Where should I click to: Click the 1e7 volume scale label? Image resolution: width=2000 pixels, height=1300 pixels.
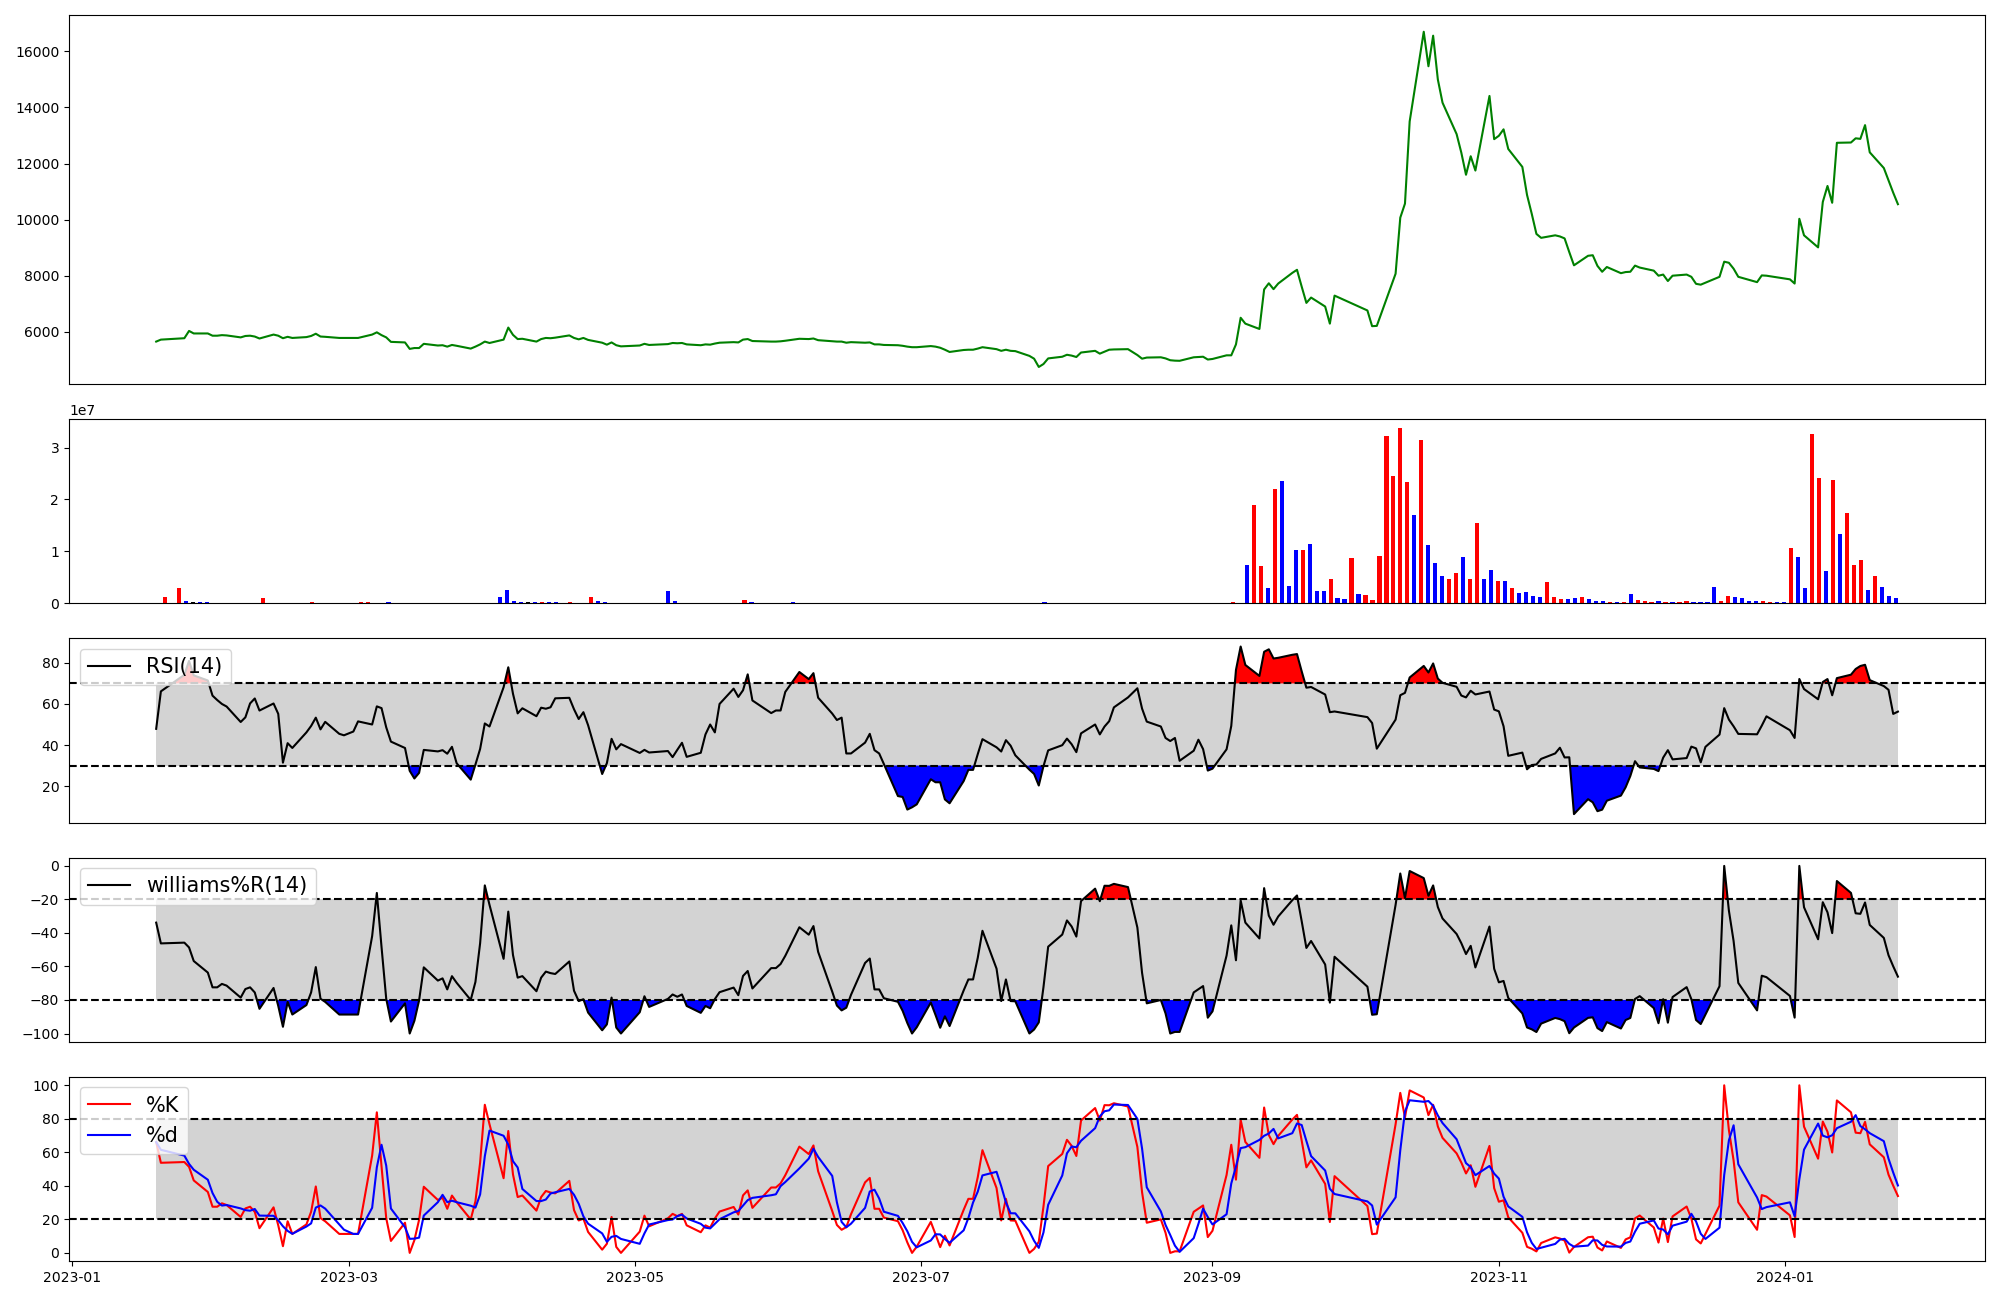point(82,411)
